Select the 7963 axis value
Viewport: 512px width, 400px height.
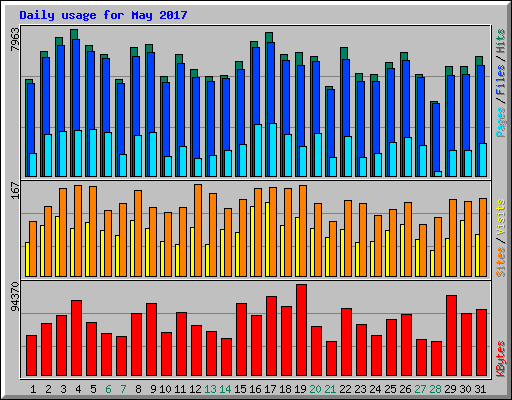[x=15, y=39]
